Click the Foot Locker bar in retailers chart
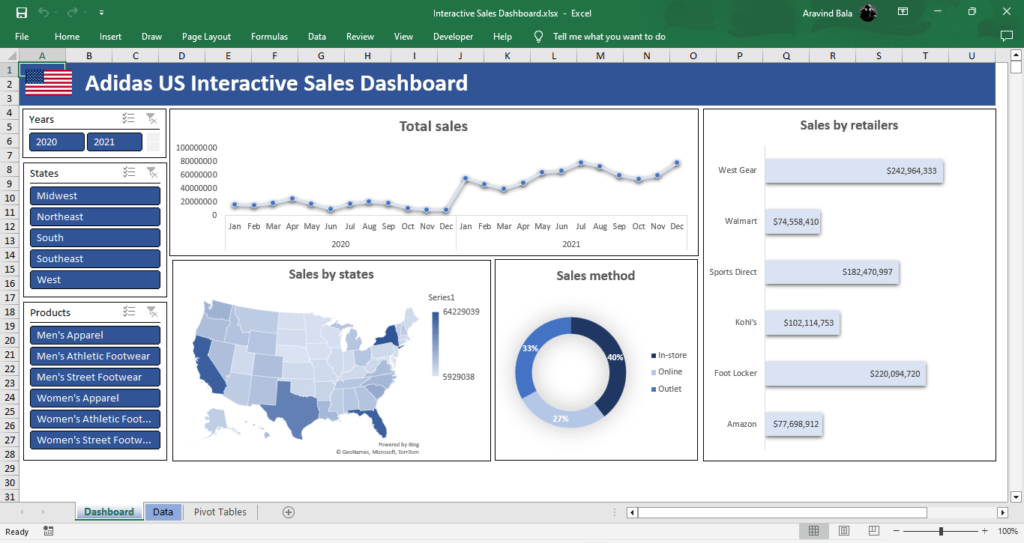The image size is (1024, 543). 846,374
